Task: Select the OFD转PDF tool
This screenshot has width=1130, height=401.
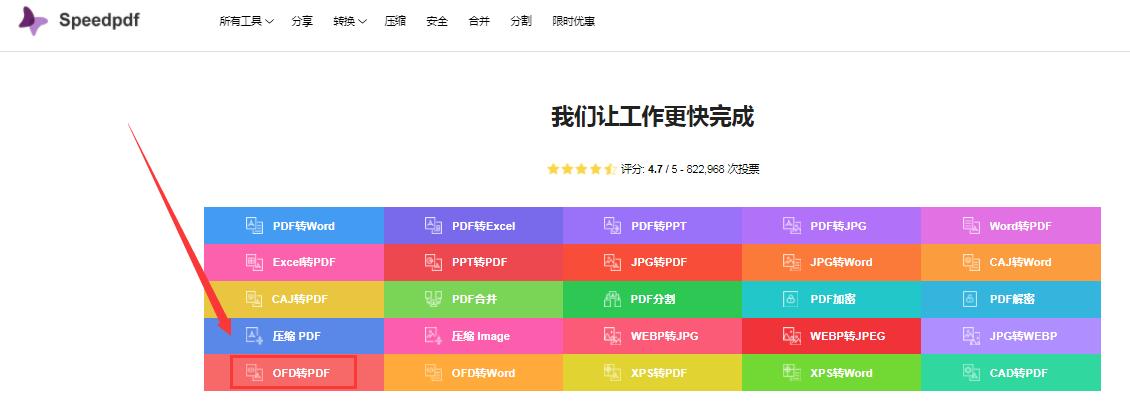Action: (x=294, y=372)
